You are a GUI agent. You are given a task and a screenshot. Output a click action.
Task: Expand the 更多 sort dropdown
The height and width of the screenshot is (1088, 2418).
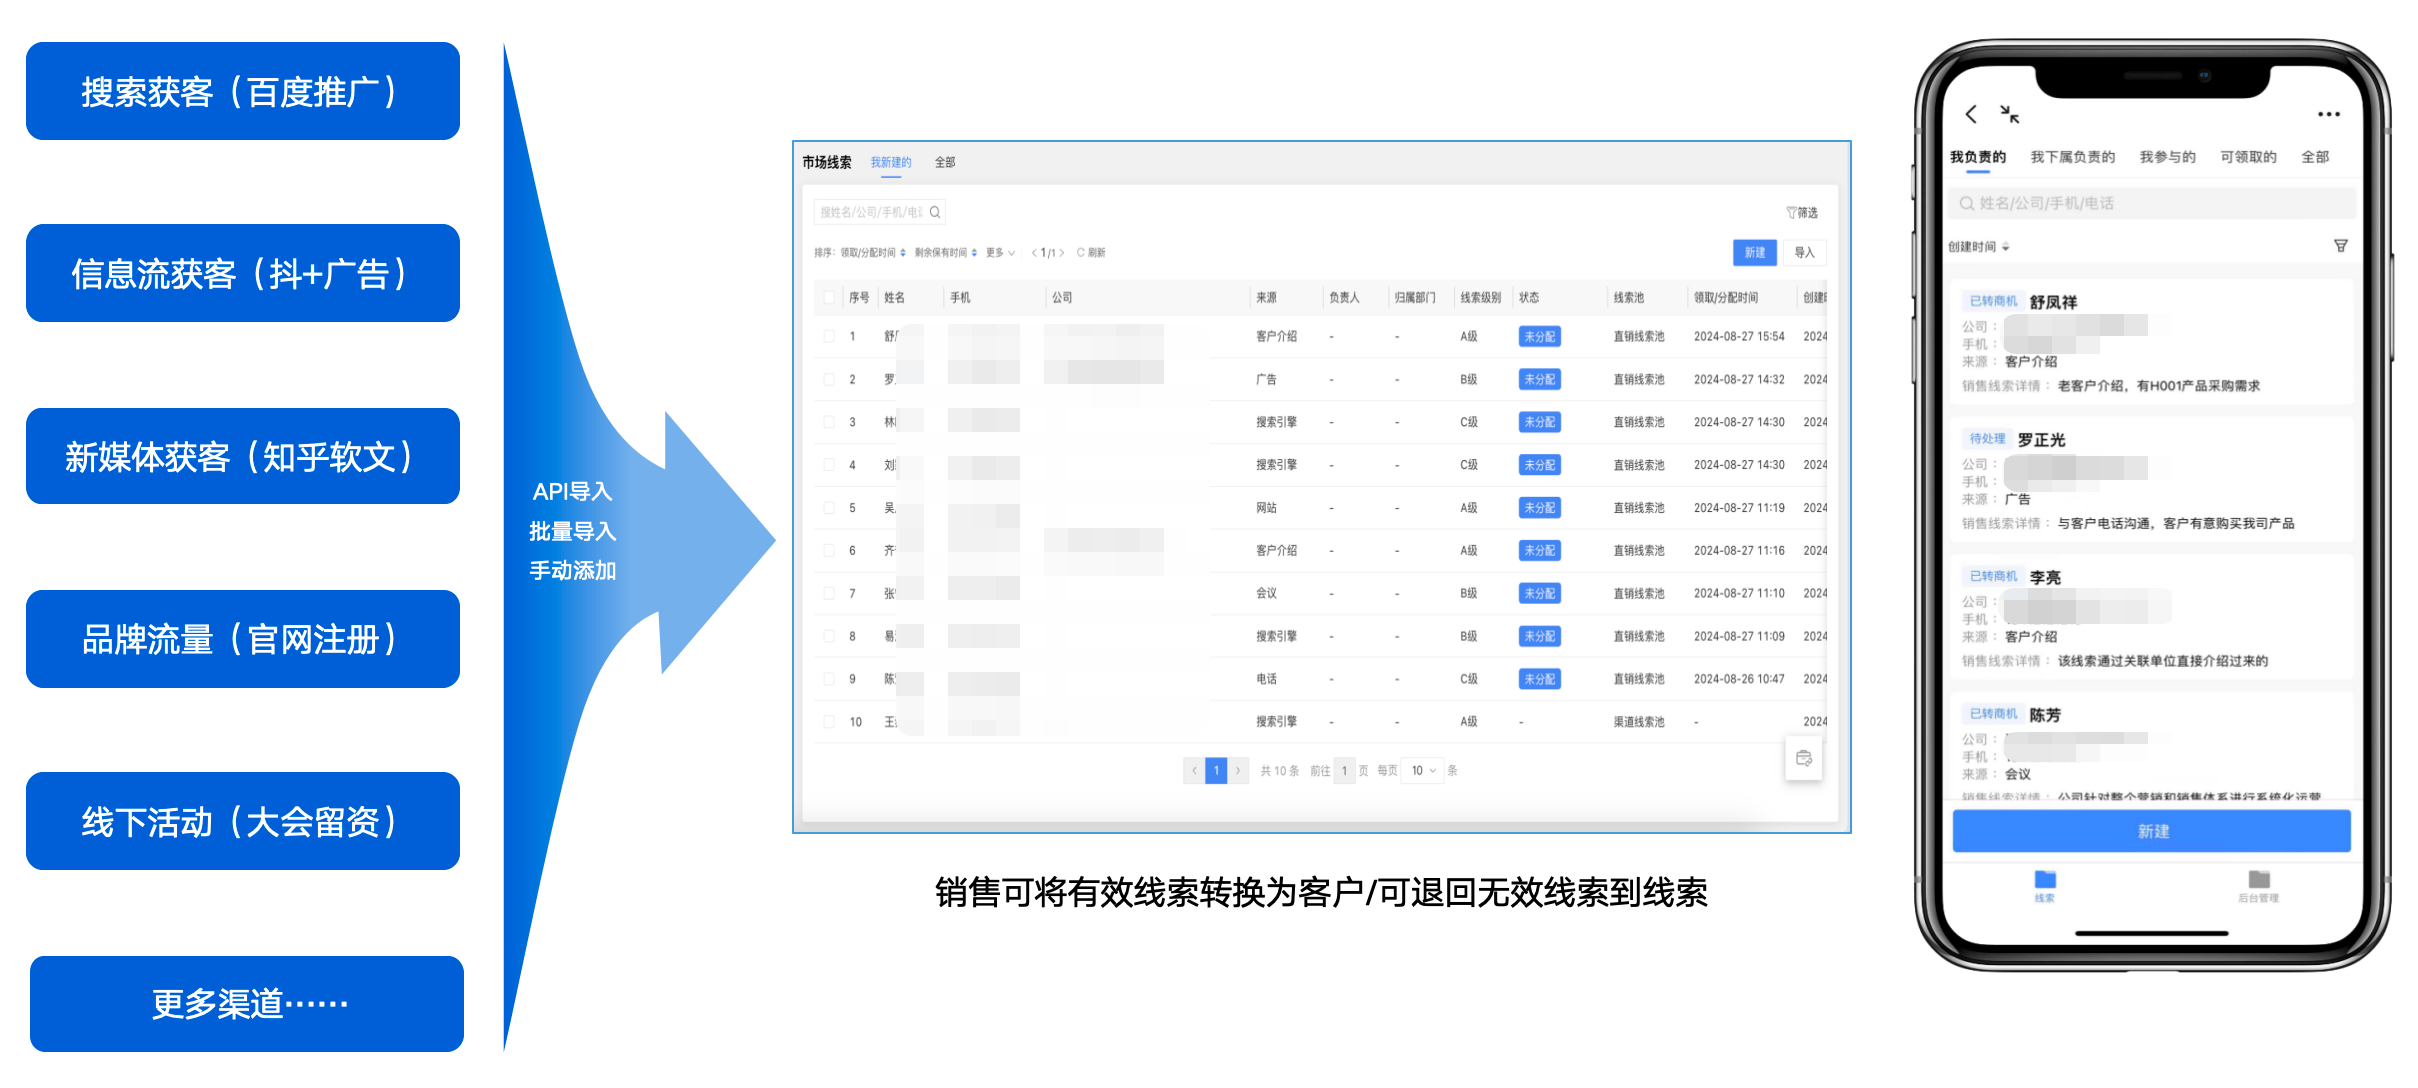click(x=999, y=253)
